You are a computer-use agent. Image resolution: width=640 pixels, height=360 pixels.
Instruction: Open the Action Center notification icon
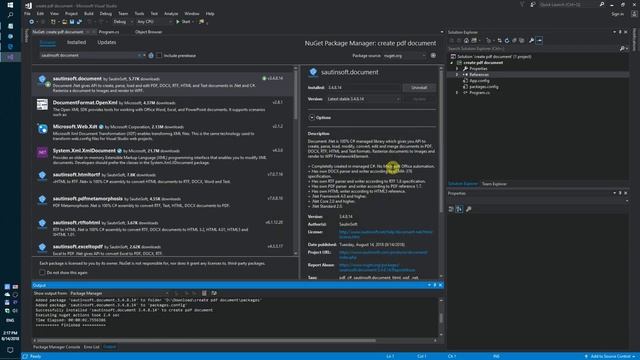10,350
